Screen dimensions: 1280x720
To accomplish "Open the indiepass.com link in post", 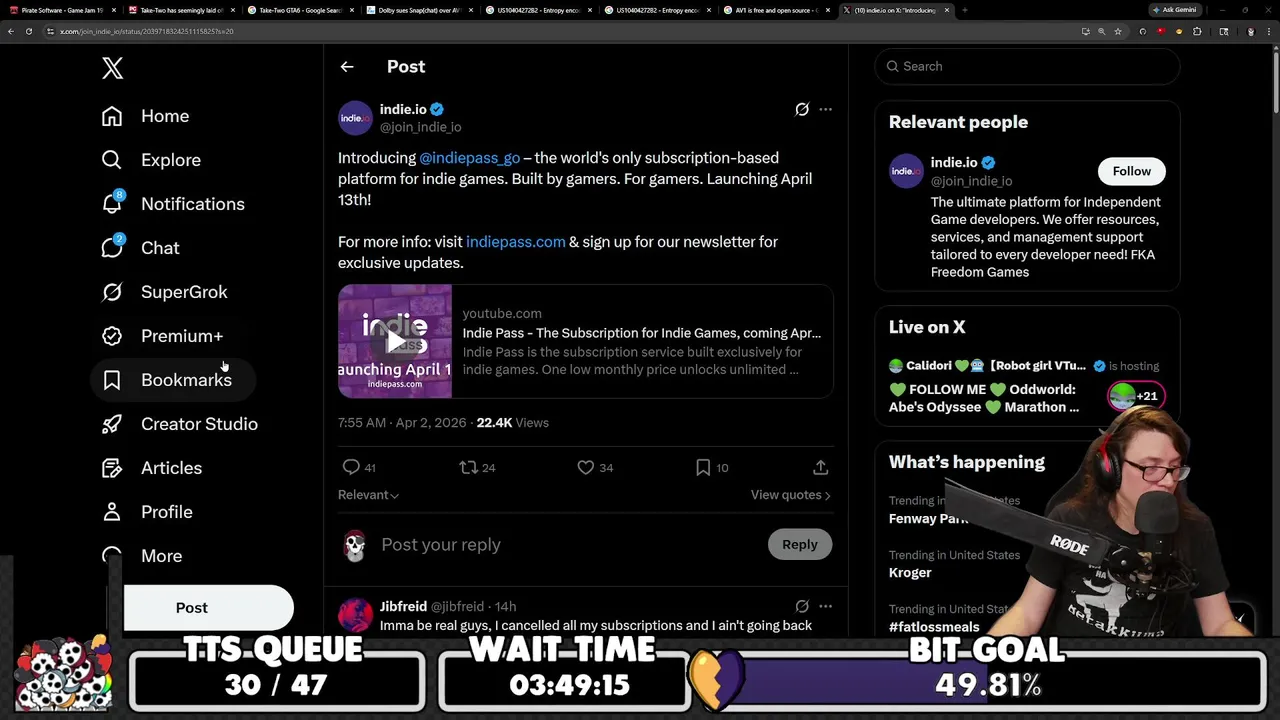I will (515, 242).
